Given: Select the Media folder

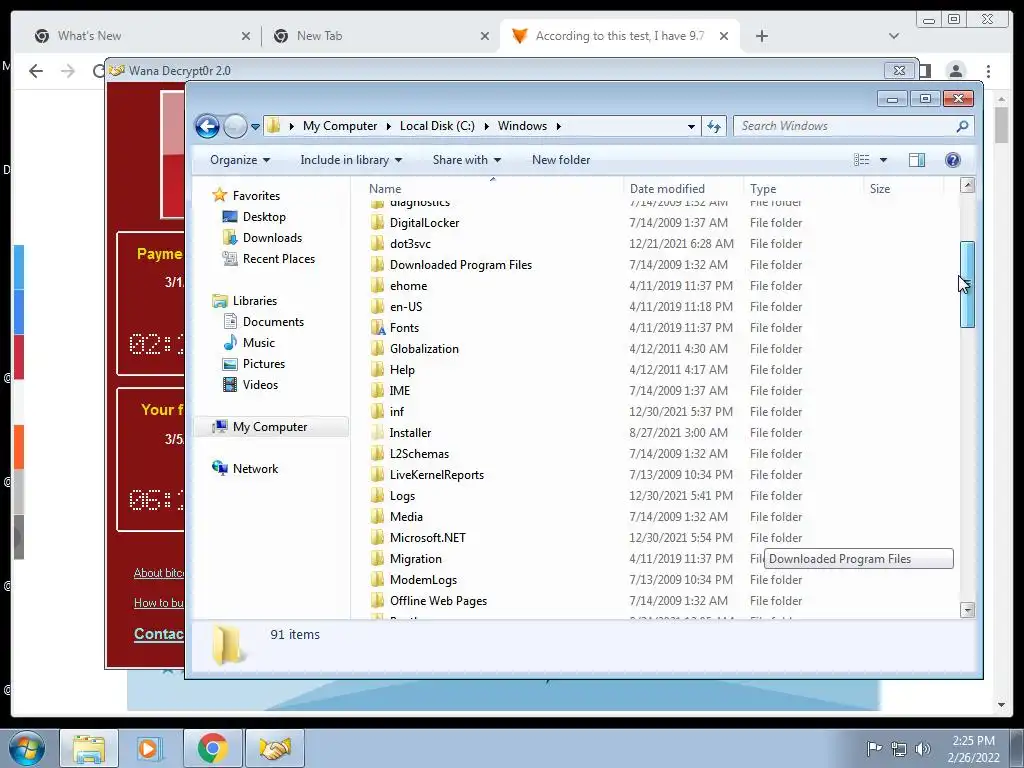Looking at the screenshot, I should coord(406,517).
